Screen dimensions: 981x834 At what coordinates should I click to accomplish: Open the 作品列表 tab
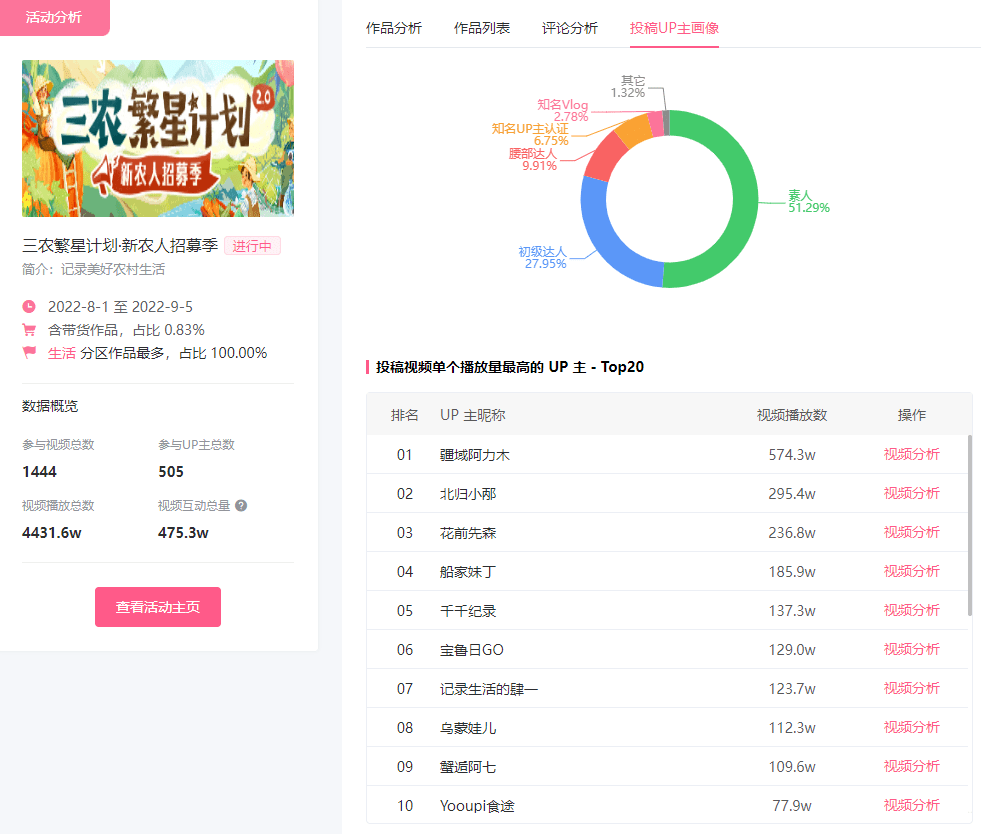(482, 28)
